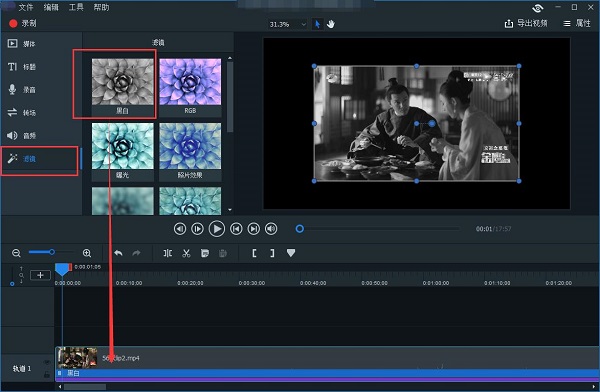Select the 轨道 1 track label
The height and width of the screenshot is (392, 600).
tap(21, 369)
